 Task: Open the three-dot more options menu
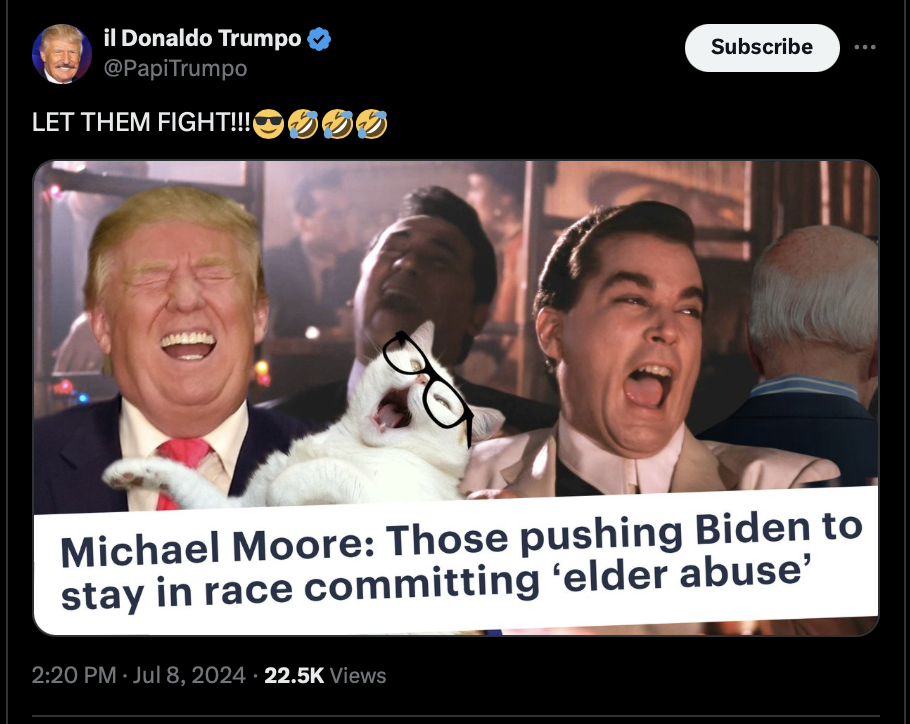[865, 47]
